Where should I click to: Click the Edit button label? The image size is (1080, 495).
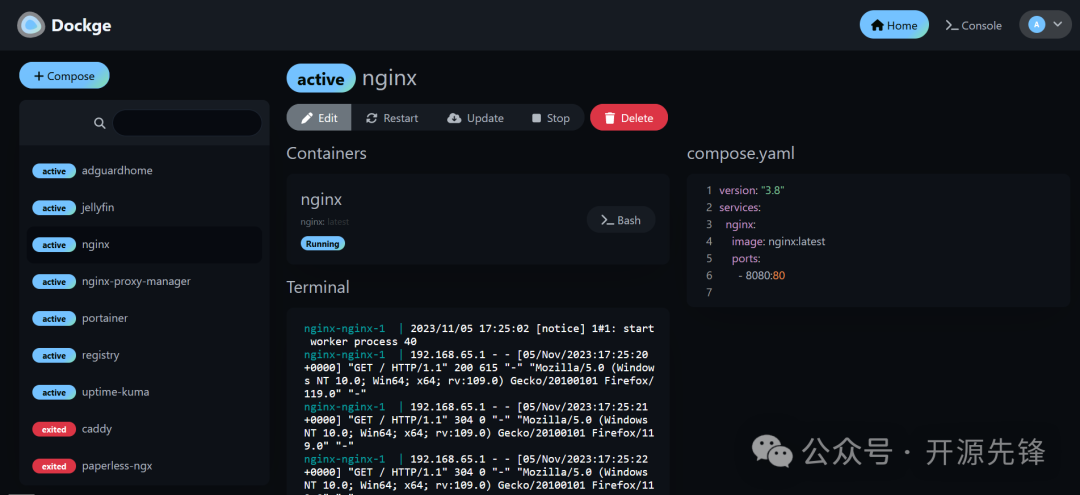(x=328, y=118)
